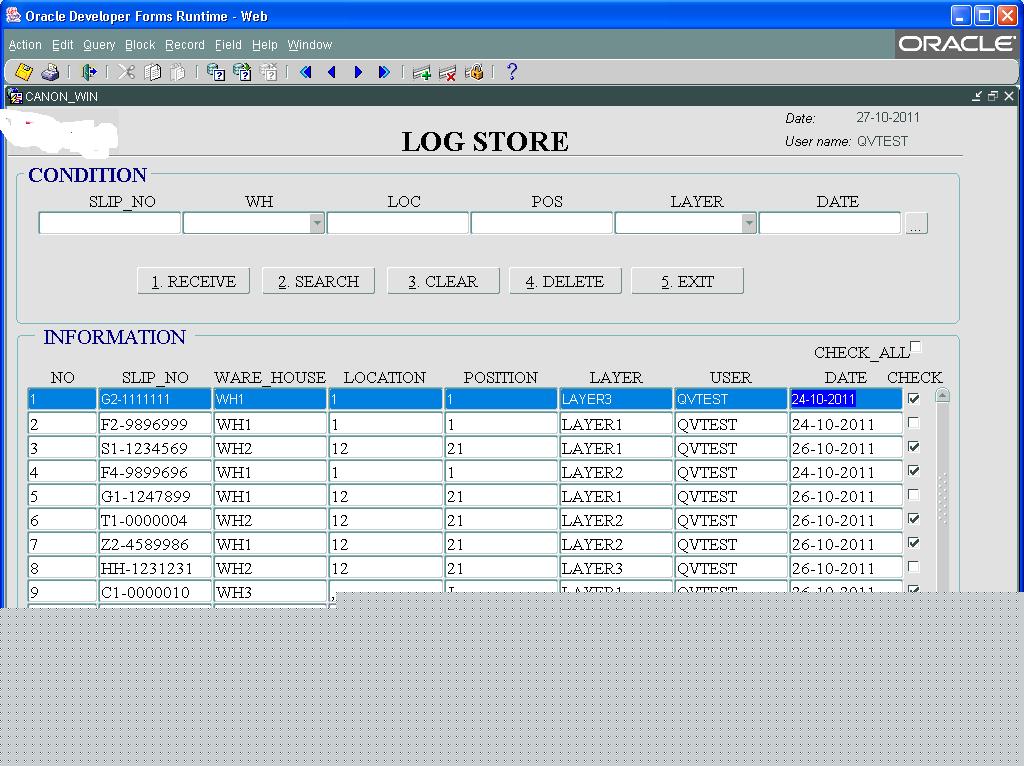Click the Exit form toolbar icon

click(89, 72)
